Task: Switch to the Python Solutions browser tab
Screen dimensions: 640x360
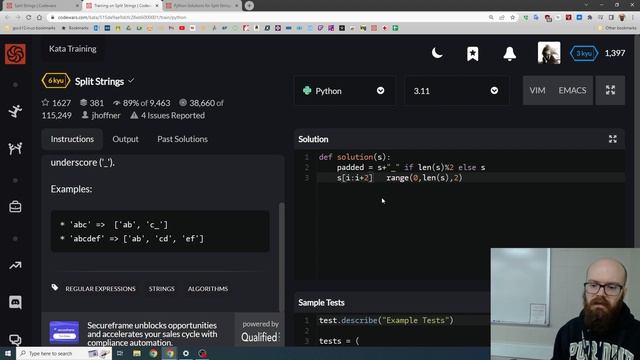Action: [202, 6]
